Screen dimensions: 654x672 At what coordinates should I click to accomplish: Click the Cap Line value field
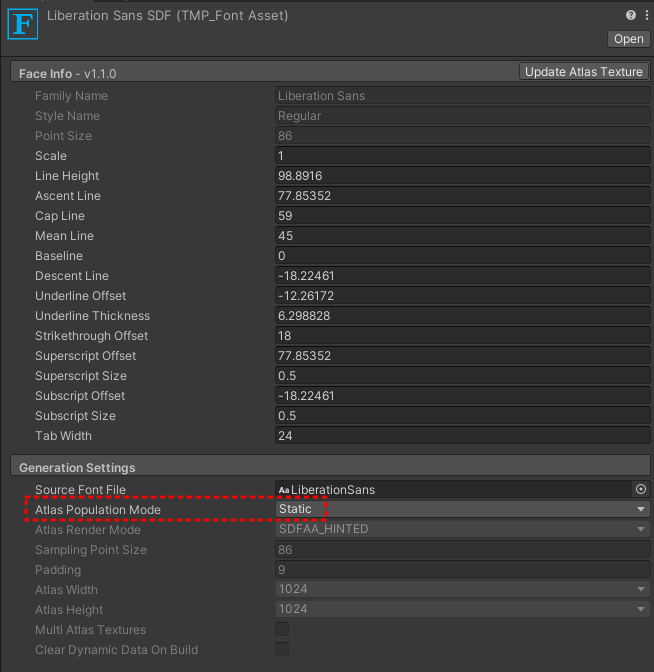click(462, 216)
